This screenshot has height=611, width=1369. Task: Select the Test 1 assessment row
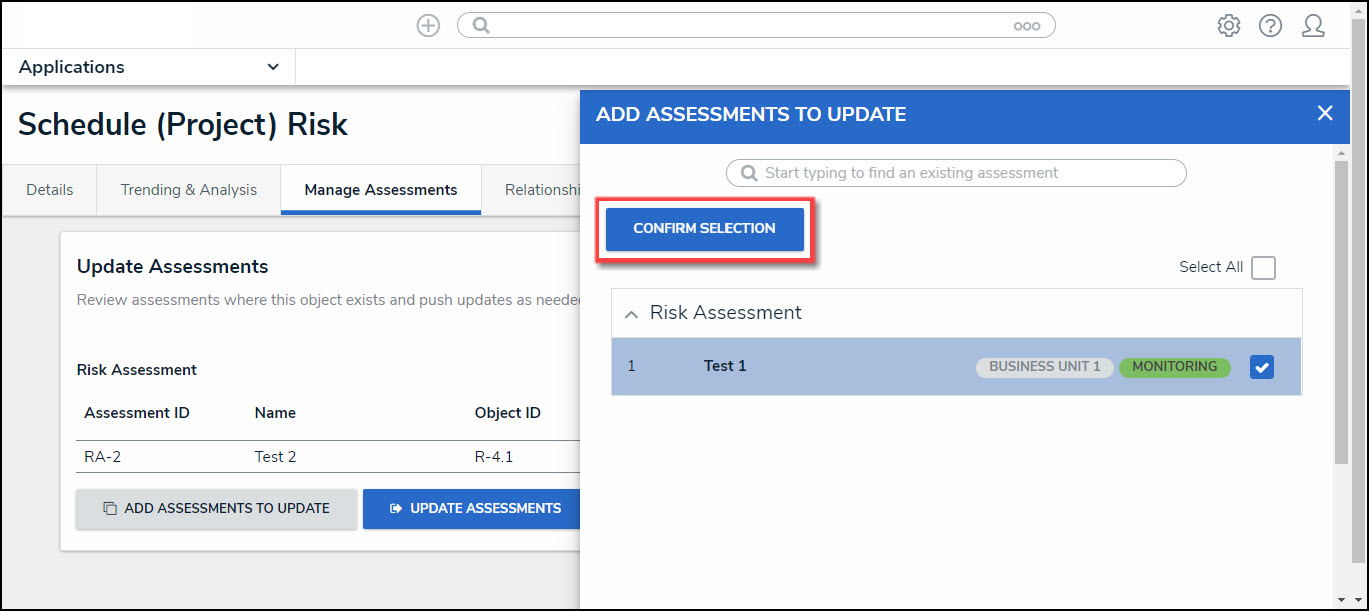[800, 367]
